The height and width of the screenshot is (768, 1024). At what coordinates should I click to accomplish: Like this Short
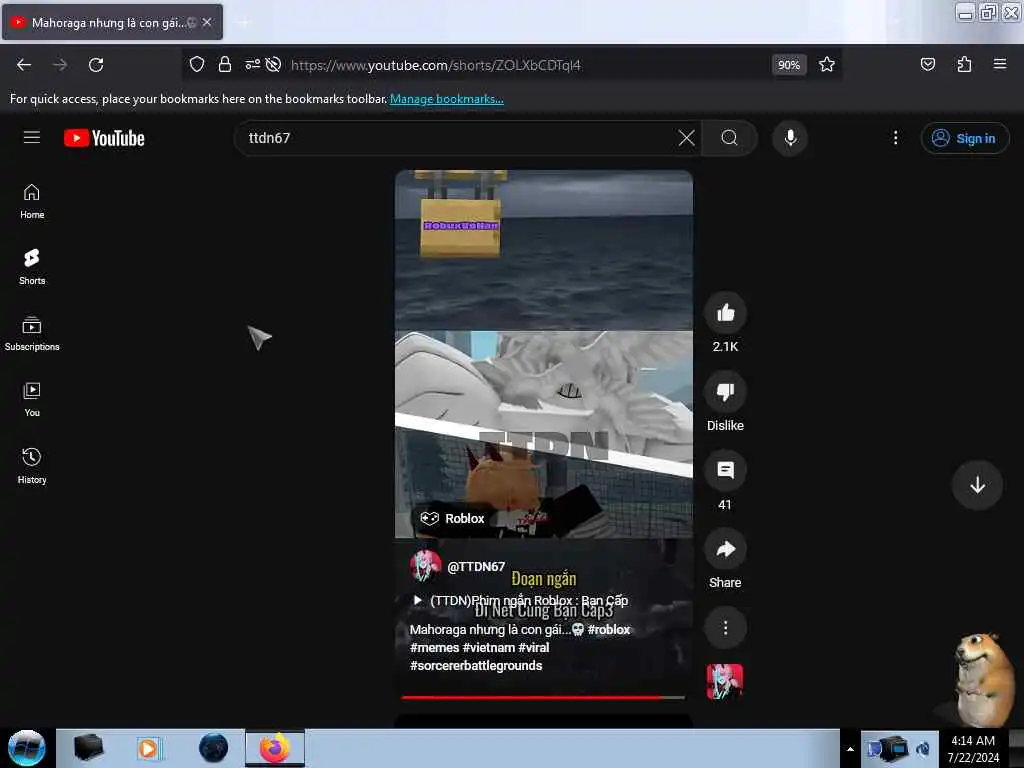click(x=725, y=314)
